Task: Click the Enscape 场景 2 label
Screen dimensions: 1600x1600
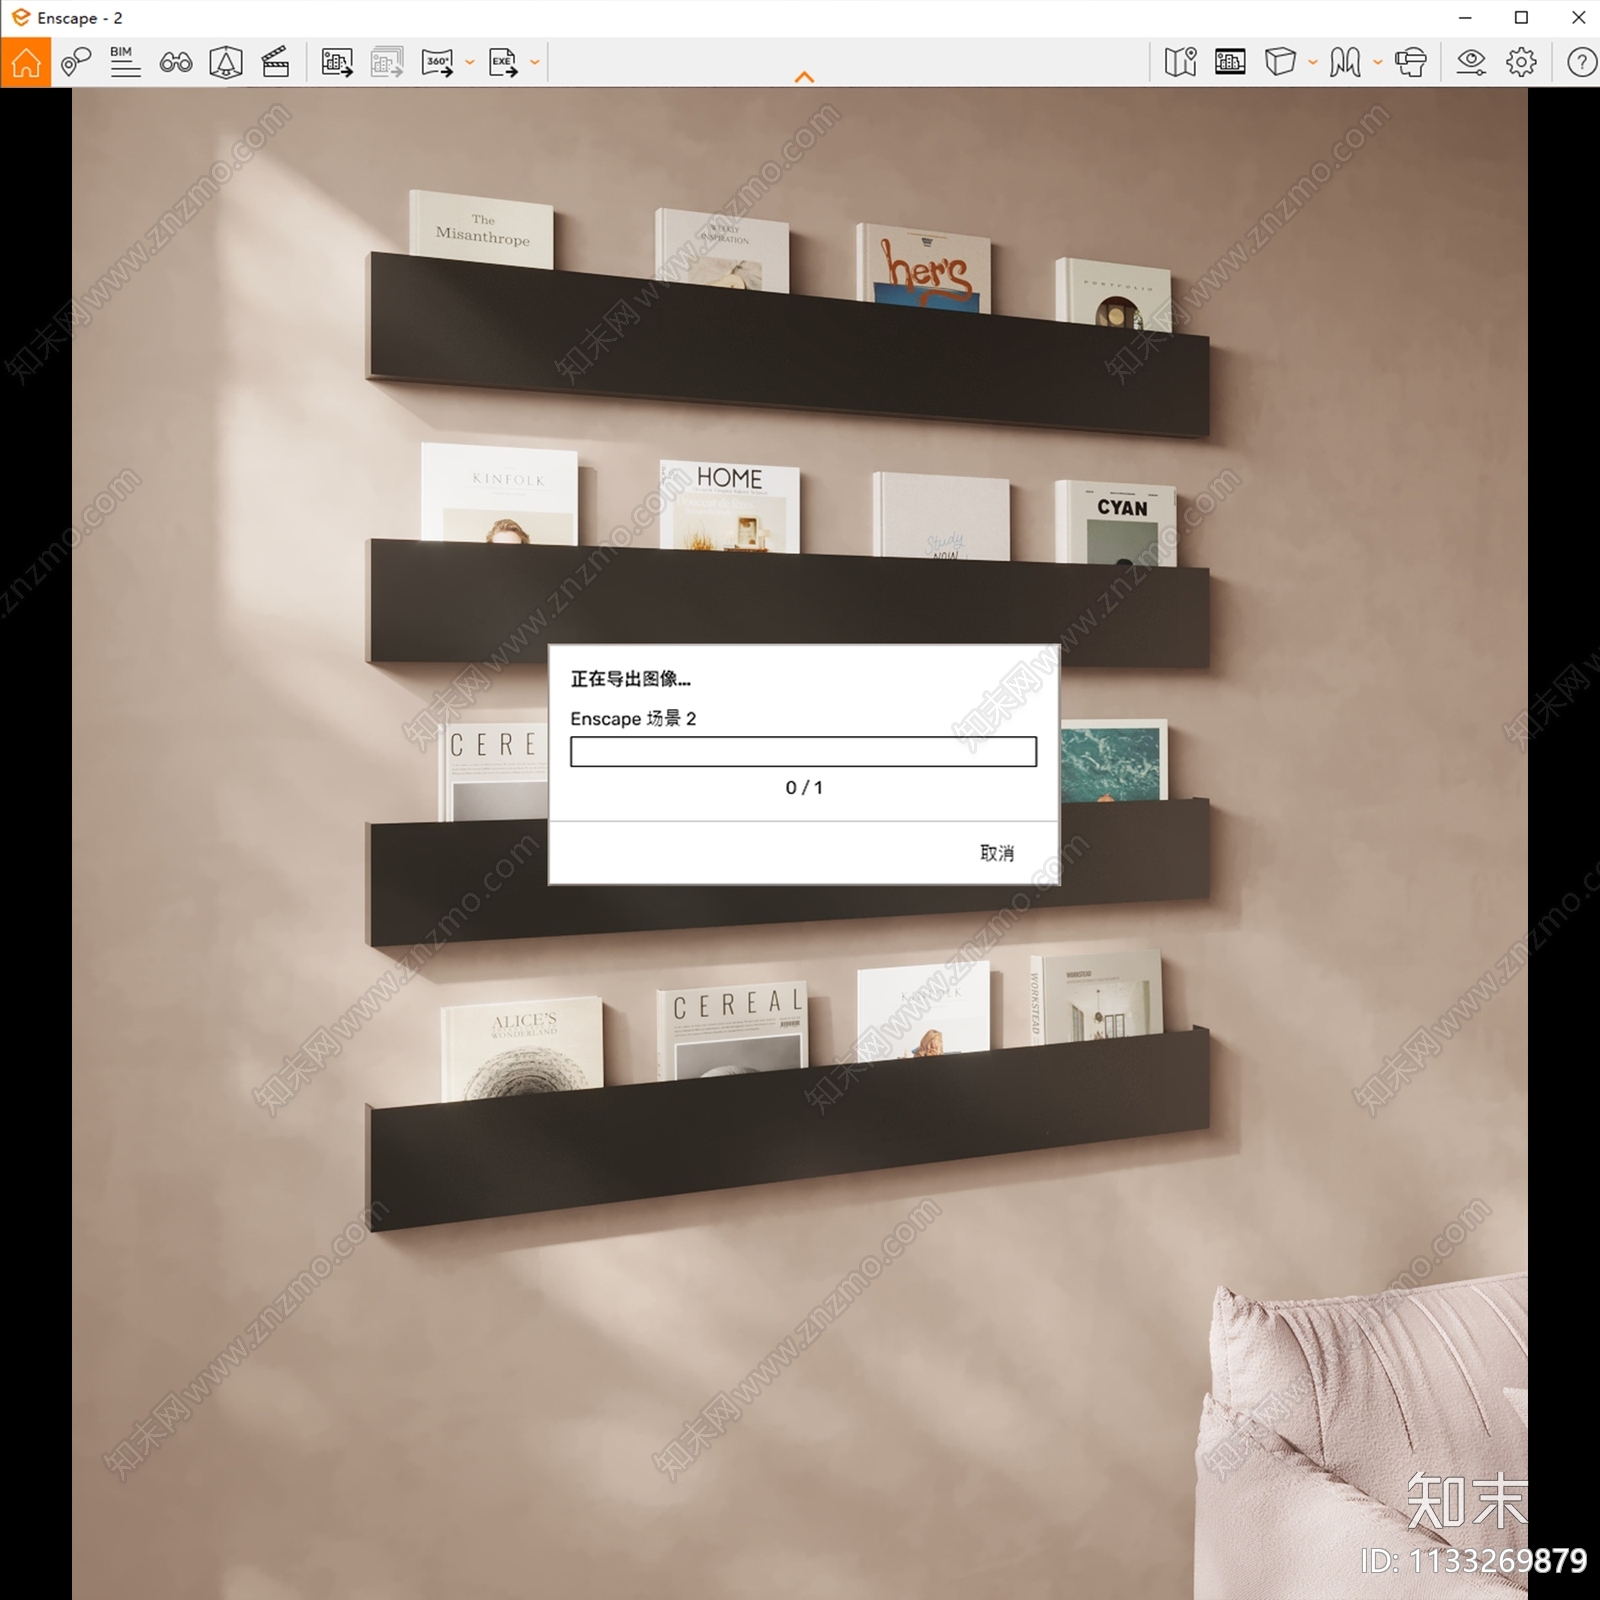Action: pyautogui.click(x=633, y=719)
